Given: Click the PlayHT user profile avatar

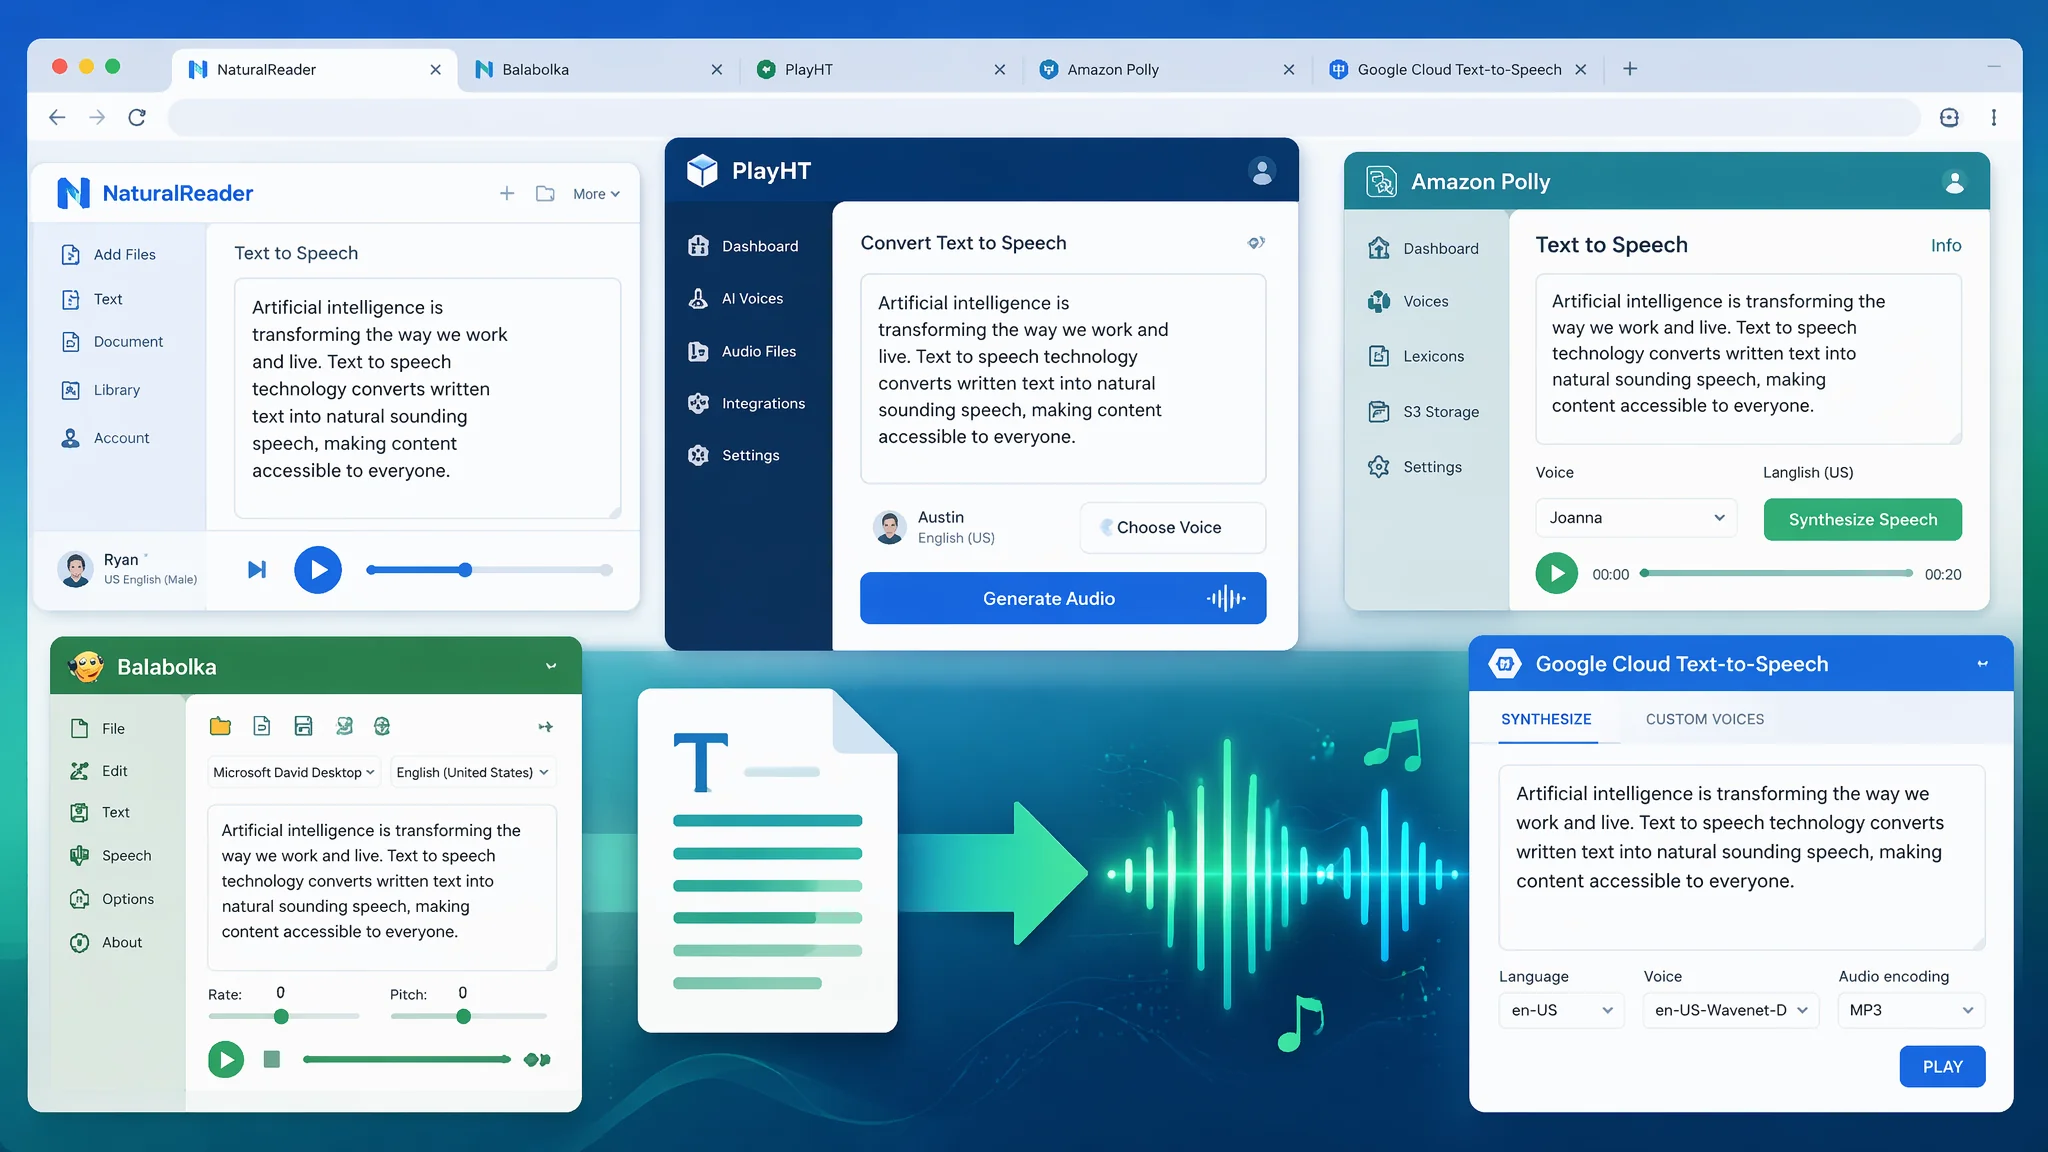Looking at the screenshot, I should point(1262,171).
